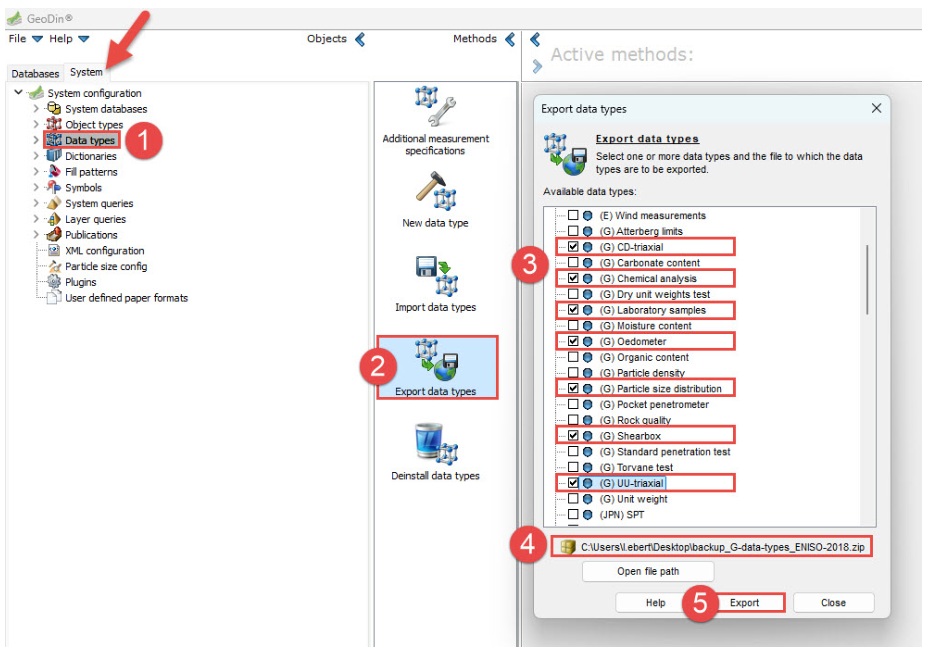Click the Plugins gear icon in tree
The width and height of the screenshot is (928, 651).
[x=54, y=282]
